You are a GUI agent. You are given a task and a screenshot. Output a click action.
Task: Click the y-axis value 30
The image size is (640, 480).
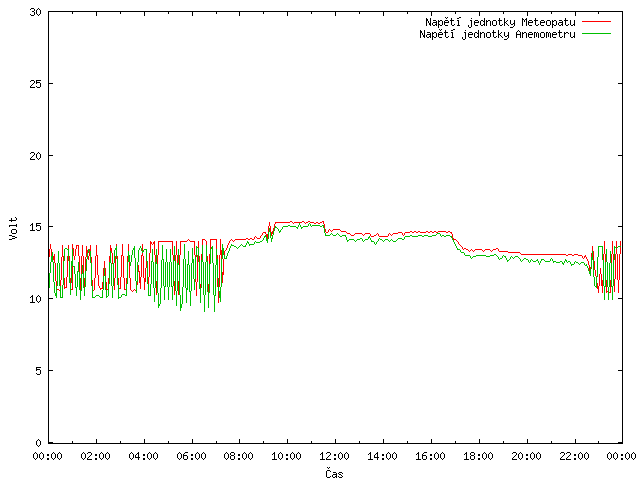pyautogui.click(x=36, y=12)
